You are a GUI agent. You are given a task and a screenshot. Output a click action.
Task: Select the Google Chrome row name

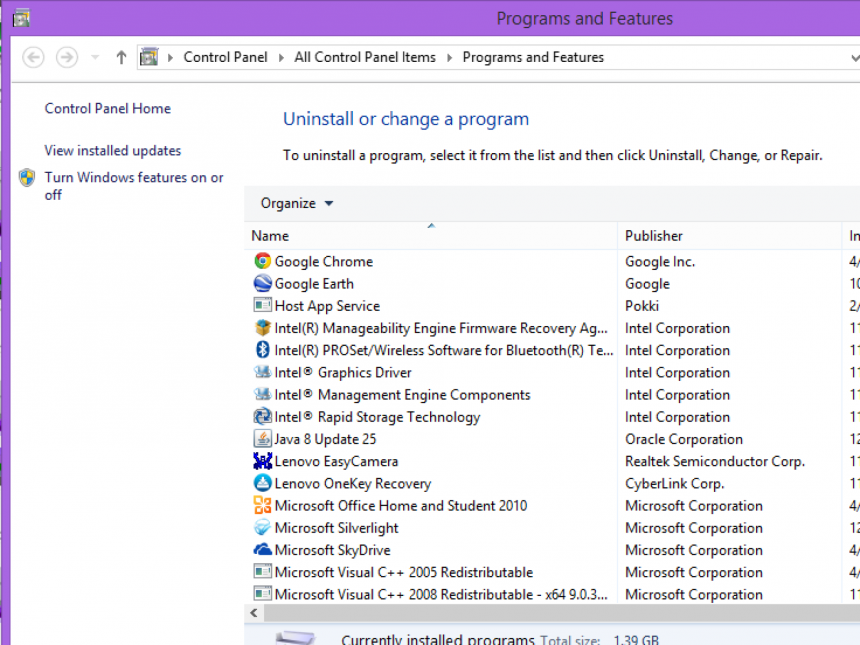(x=324, y=262)
